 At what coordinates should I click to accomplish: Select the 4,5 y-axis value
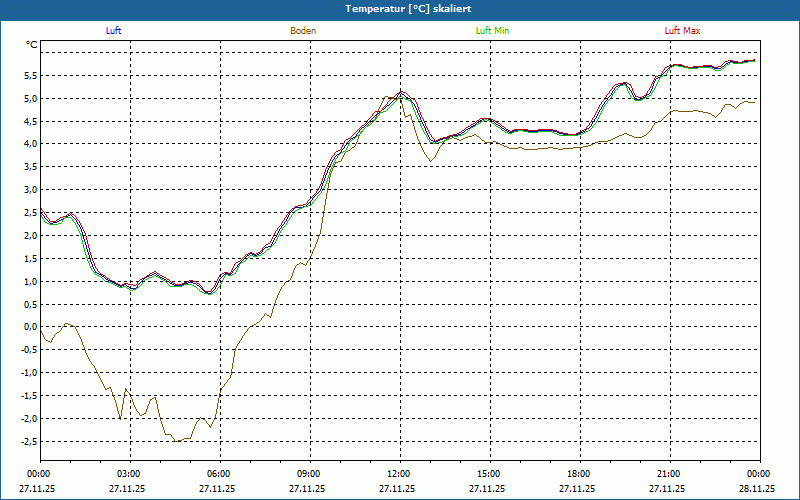31,121
